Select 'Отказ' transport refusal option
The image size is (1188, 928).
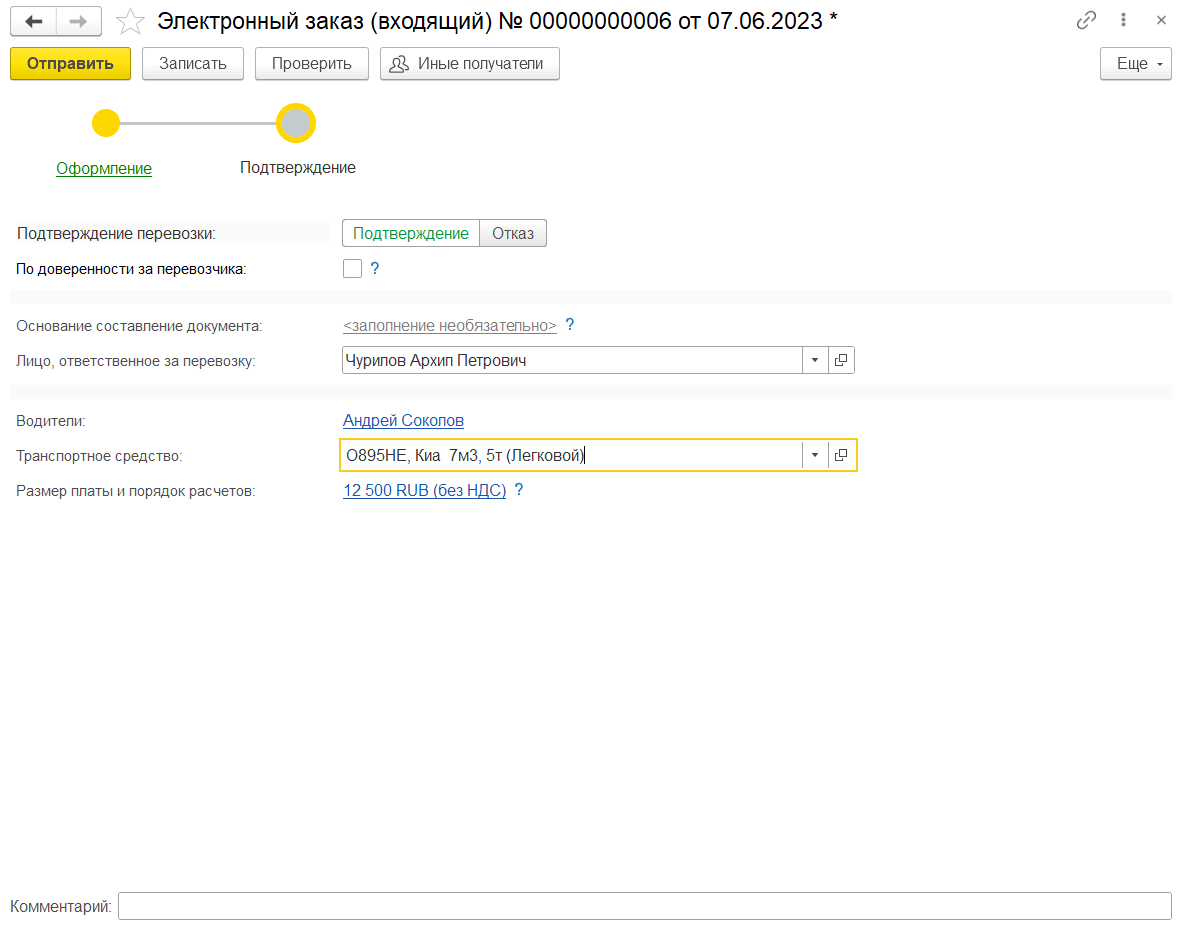[513, 233]
